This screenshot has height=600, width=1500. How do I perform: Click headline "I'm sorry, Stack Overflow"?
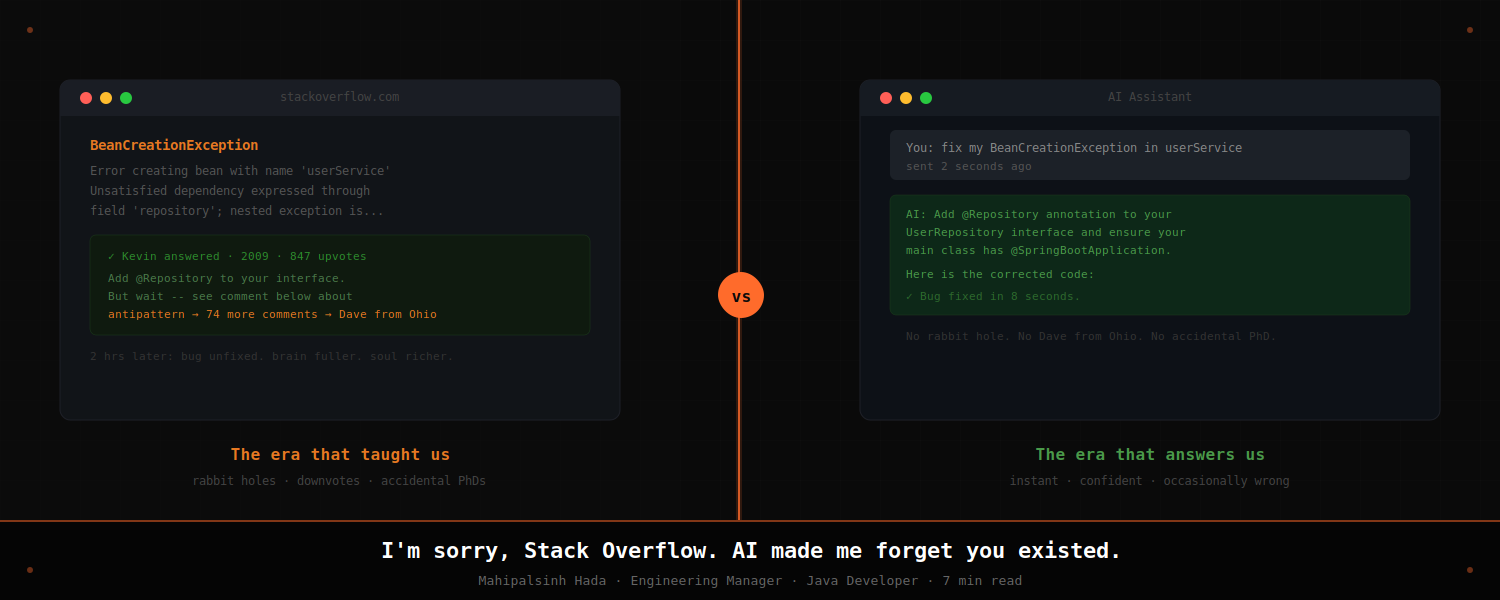(x=751, y=550)
